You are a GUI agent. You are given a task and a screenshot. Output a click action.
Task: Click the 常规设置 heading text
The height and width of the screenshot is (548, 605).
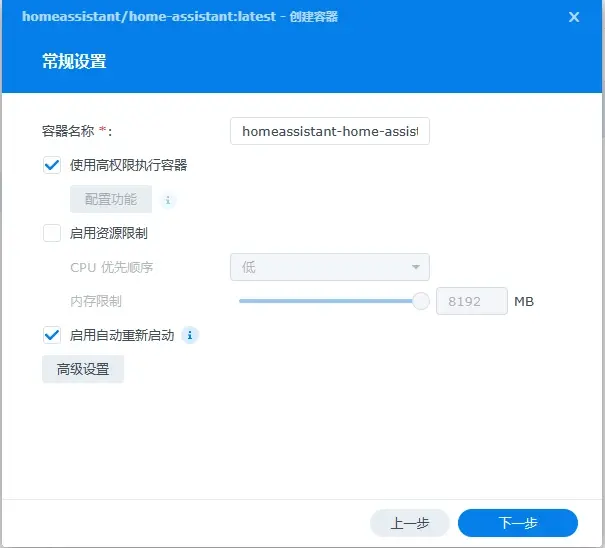[74, 61]
